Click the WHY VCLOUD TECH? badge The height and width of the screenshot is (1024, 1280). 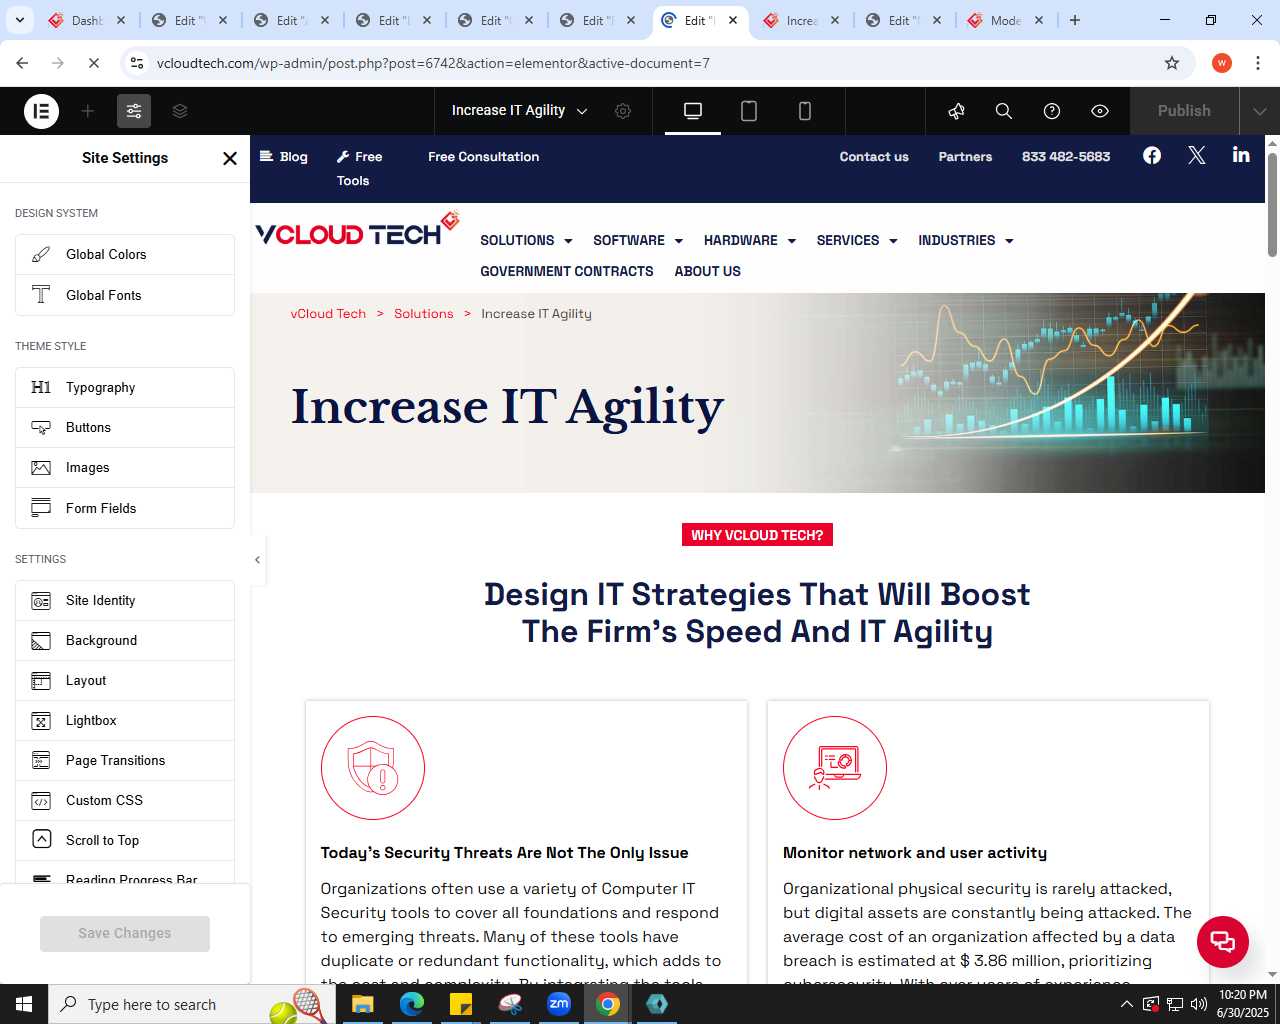pyautogui.click(x=757, y=535)
